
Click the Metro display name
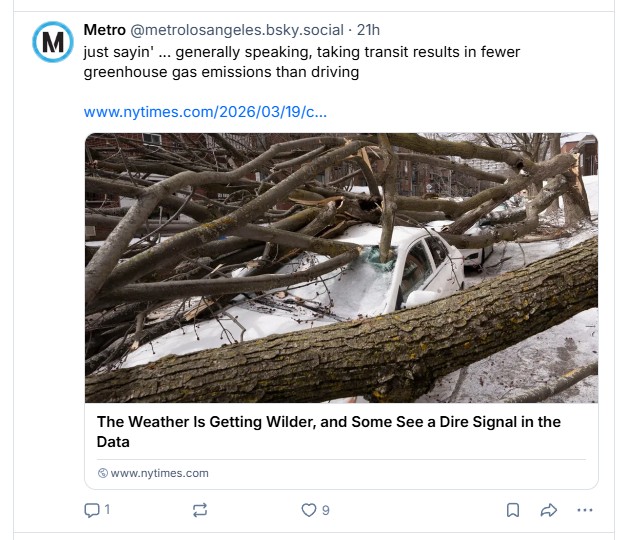[104, 30]
